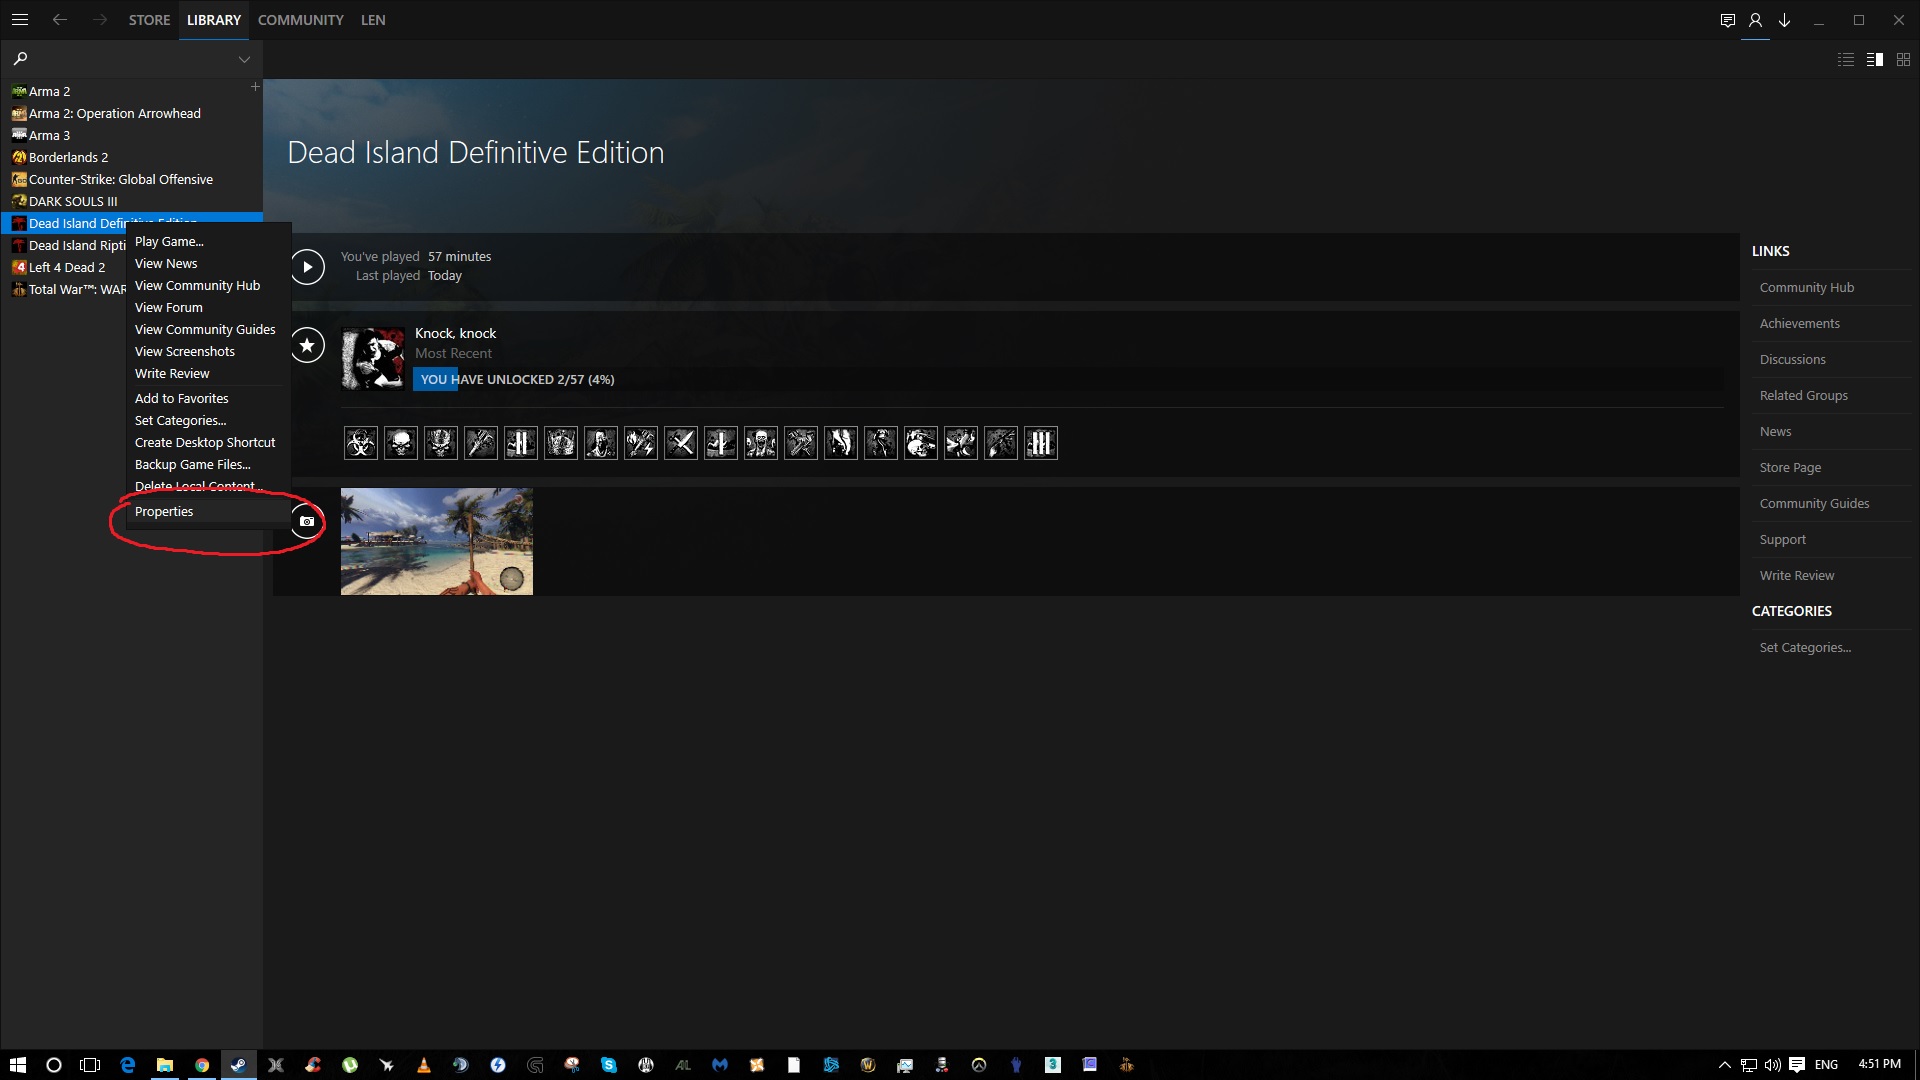
Task: Click the screenshots camera circle icon
Action: tap(307, 521)
